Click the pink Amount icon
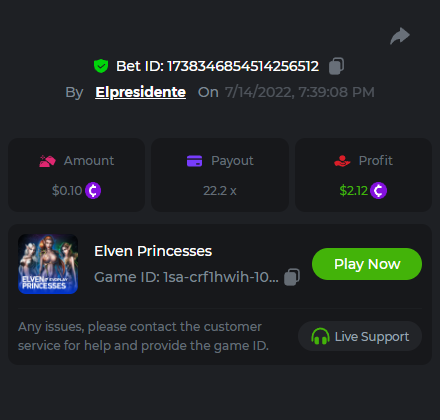440x420 pixels. coord(47,161)
